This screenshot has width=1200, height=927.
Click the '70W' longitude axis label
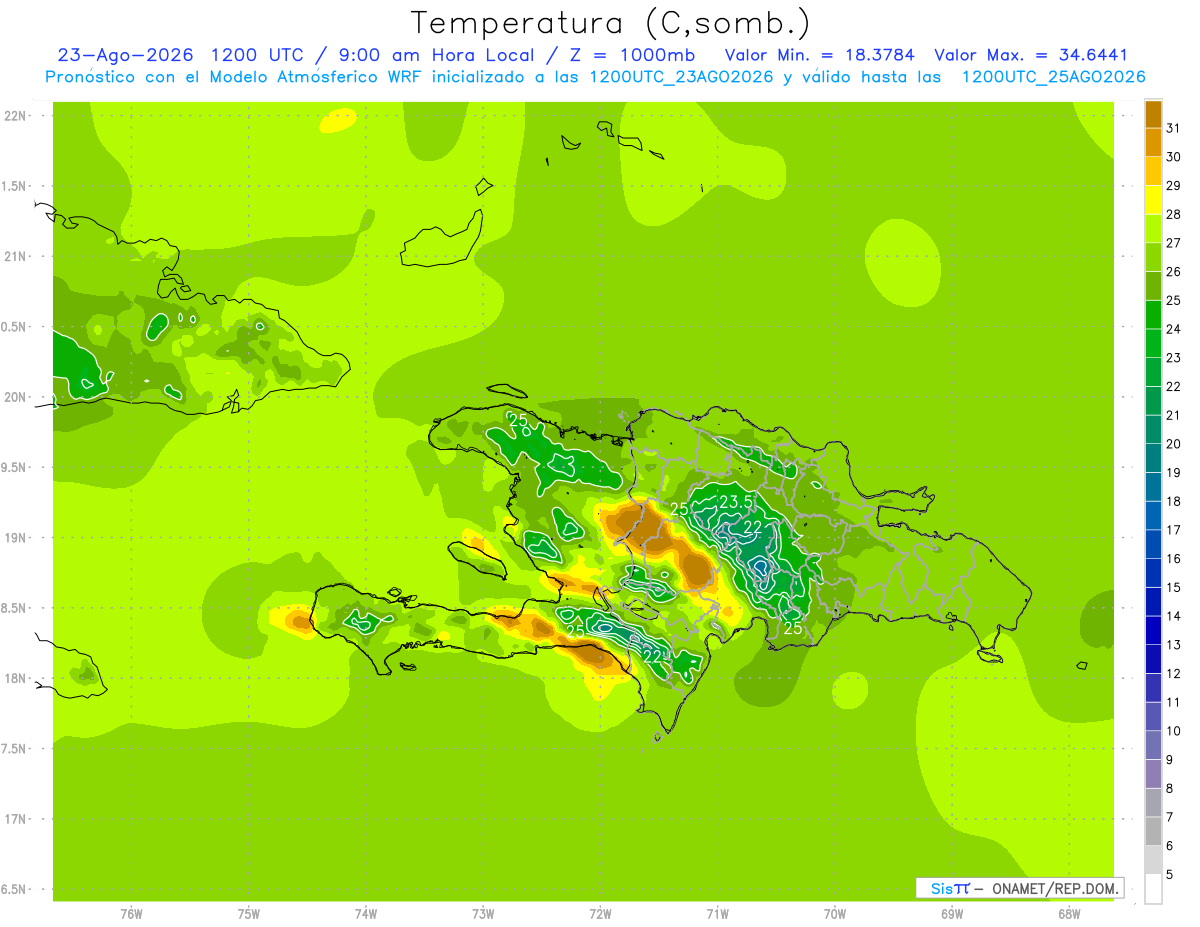tap(835, 914)
